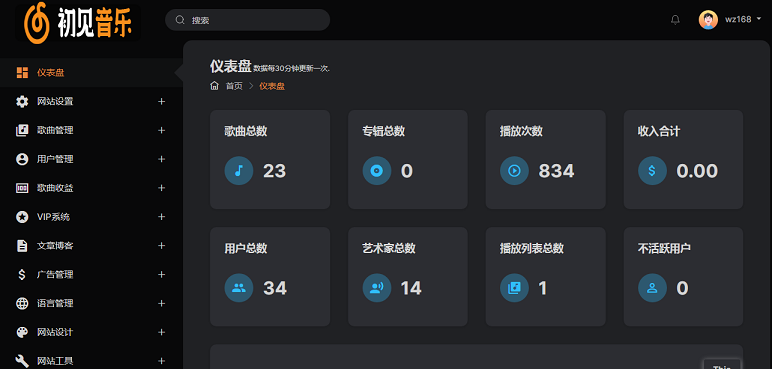Click the 播放次数 value 834
772x369 pixels.
click(x=556, y=171)
